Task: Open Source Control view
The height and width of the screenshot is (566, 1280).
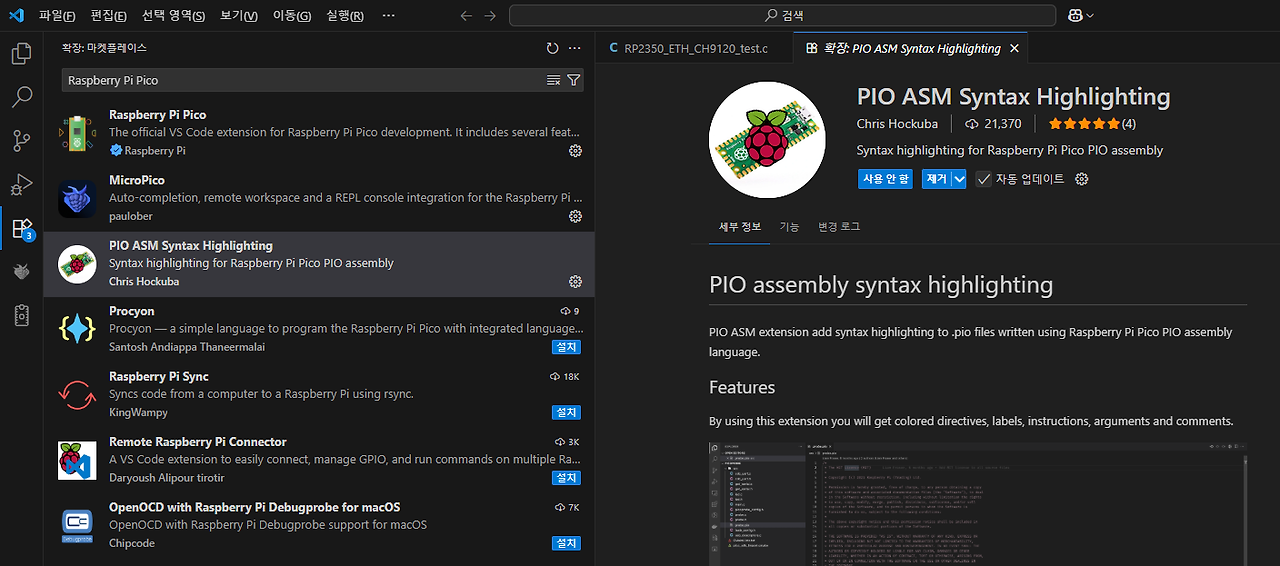Action: 22,141
